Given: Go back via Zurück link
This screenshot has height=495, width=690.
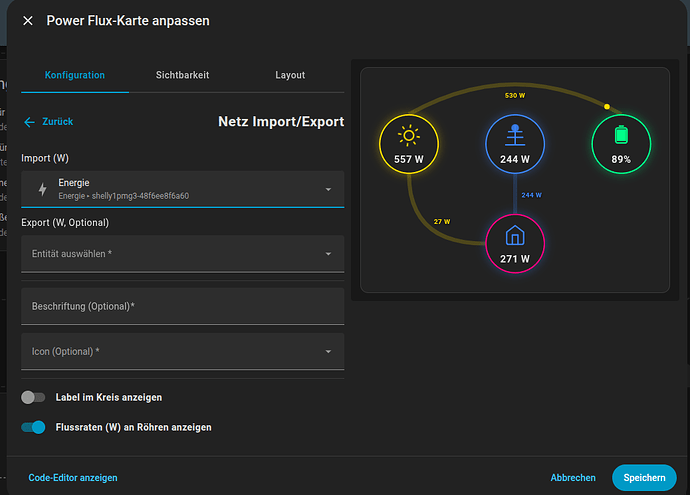Looking at the screenshot, I should click(58, 122).
